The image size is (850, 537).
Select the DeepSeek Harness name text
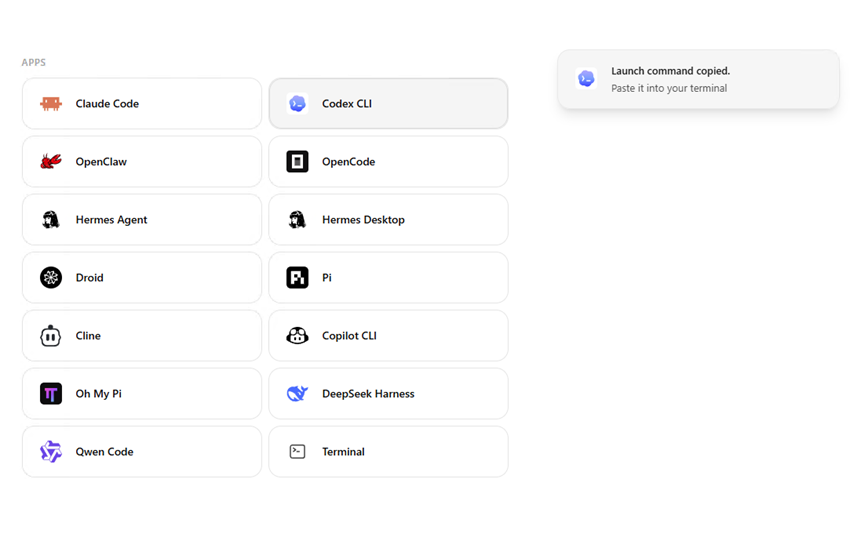368,393
